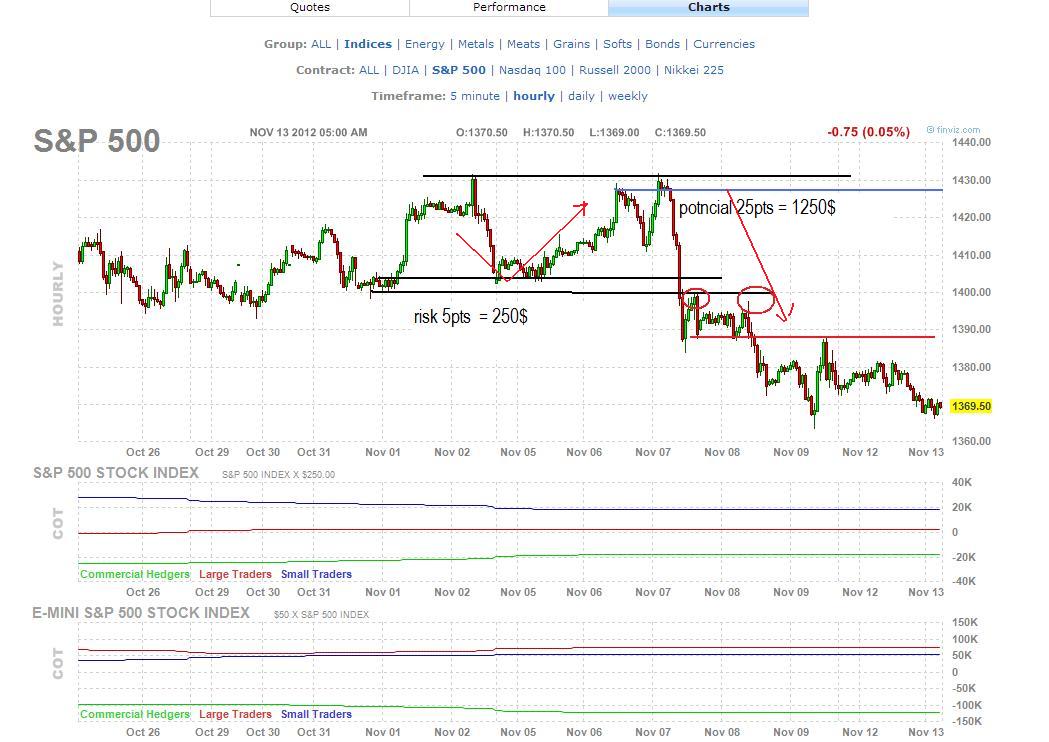This screenshot has height=742, width=1049.
Task: Select the S&P 500 contract link
Action: pyautogui.click(x=459, y=70)
